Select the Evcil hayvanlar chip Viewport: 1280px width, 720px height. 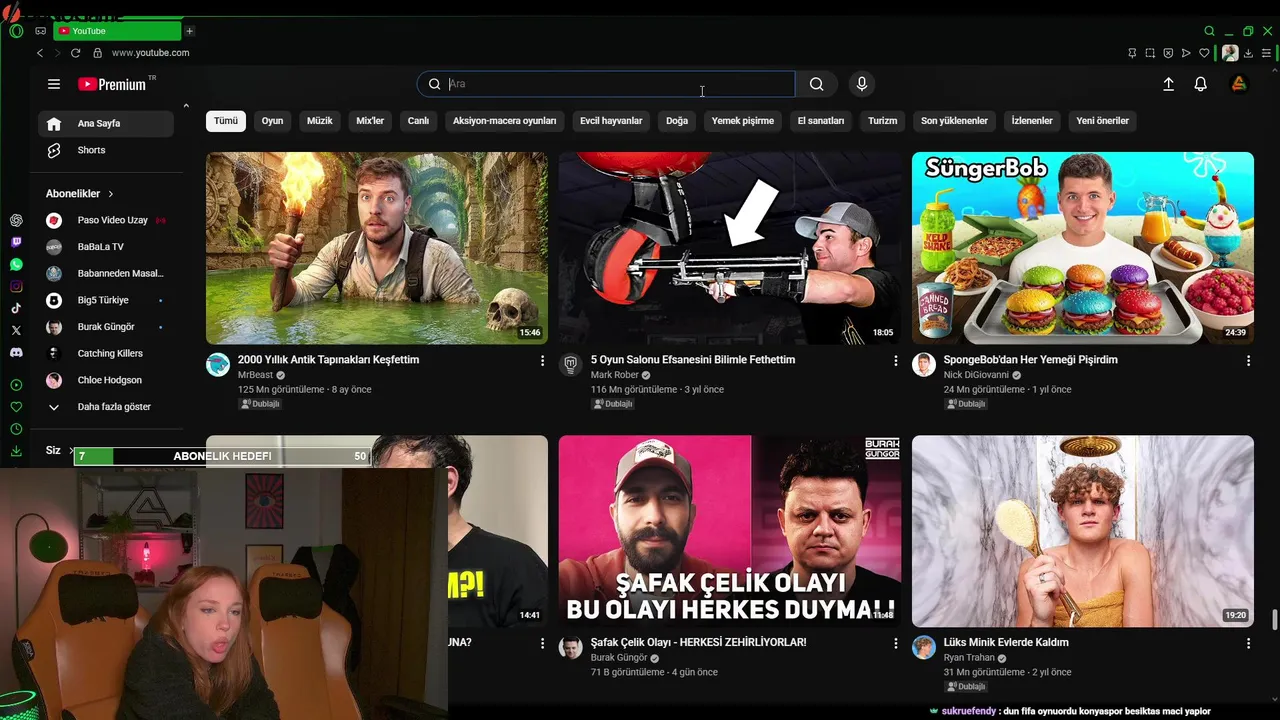[x=611, y=121]
